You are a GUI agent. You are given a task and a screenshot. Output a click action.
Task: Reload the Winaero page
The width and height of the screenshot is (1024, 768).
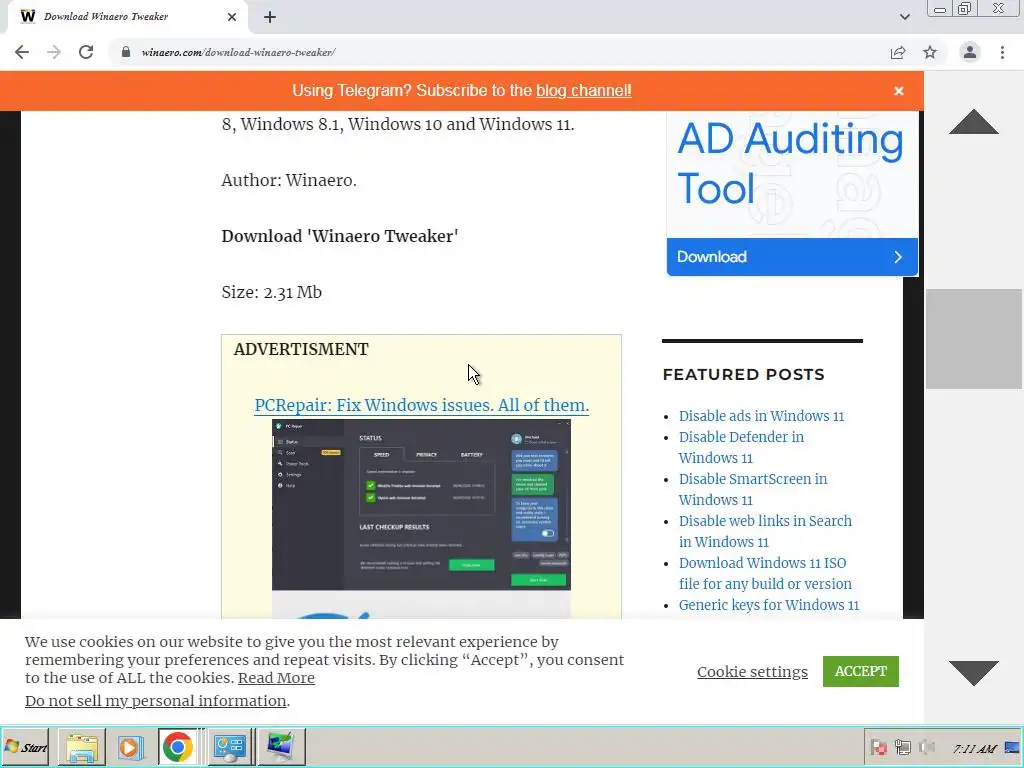point(86,52)
